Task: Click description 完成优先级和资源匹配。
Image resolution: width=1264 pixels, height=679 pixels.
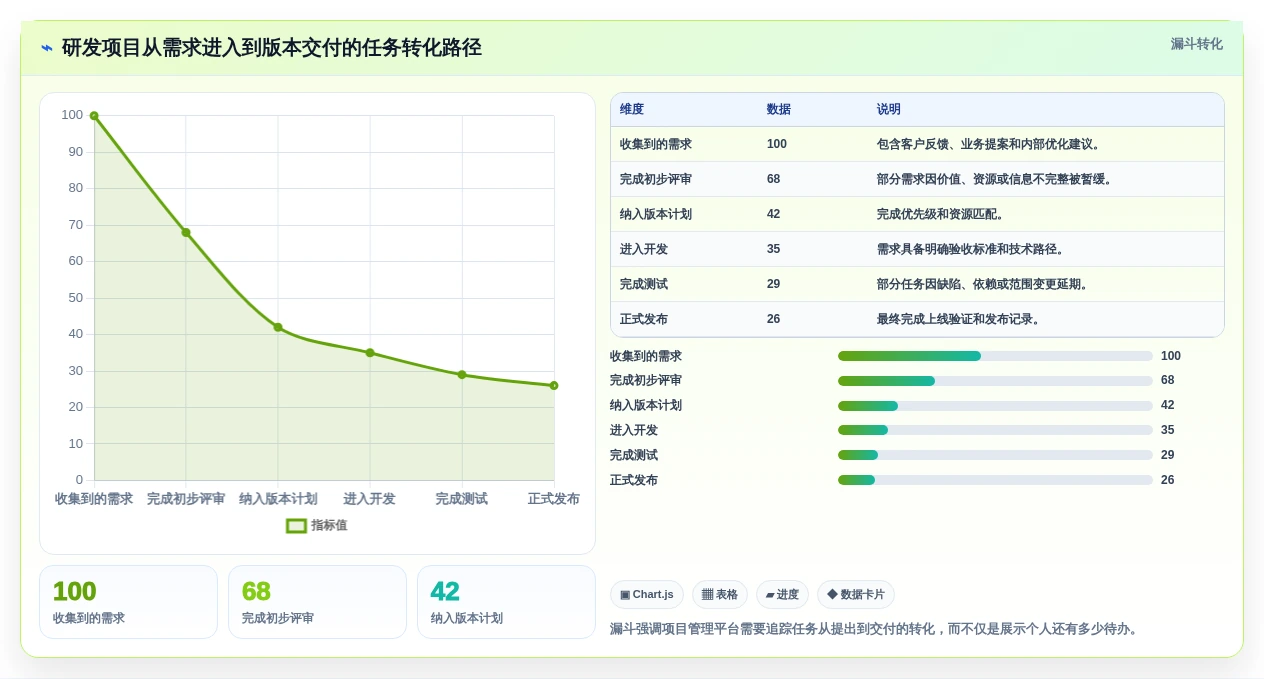Action: point(942,214)
